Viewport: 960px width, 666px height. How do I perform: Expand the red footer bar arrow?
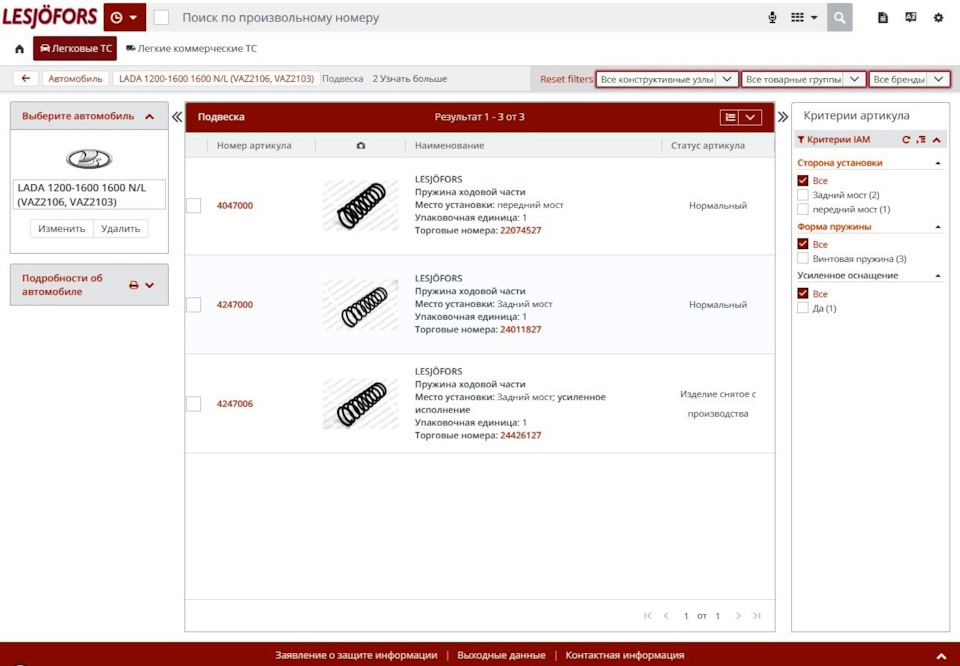point(942,656)
